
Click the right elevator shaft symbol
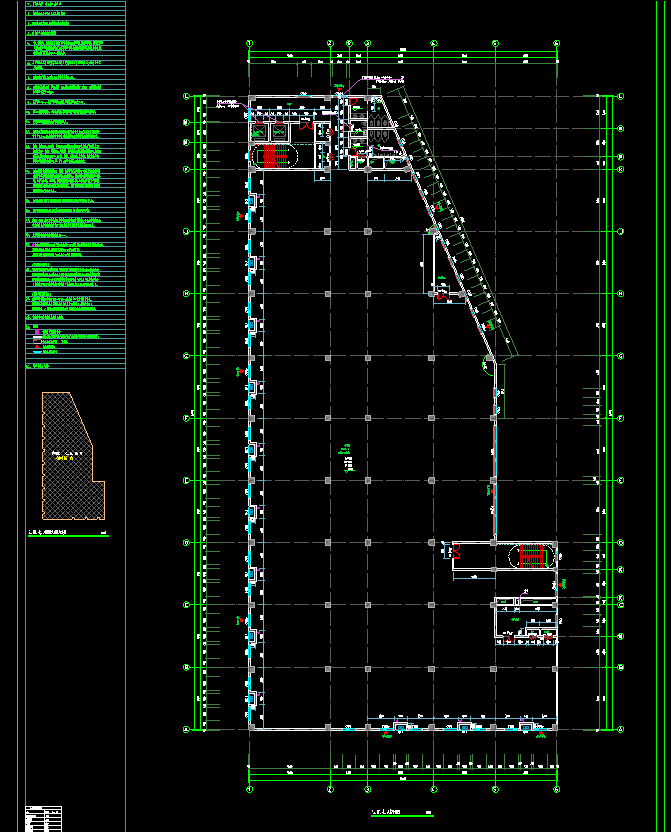tap(279, 129)
